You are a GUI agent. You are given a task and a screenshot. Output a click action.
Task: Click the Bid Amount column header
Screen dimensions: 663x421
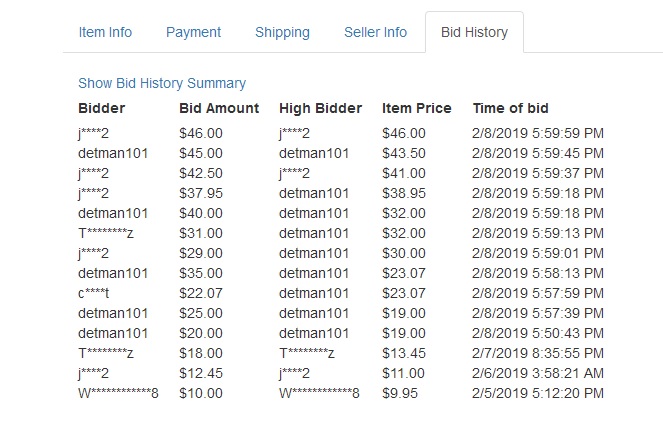pyautogui.click(x=219, y=108)
